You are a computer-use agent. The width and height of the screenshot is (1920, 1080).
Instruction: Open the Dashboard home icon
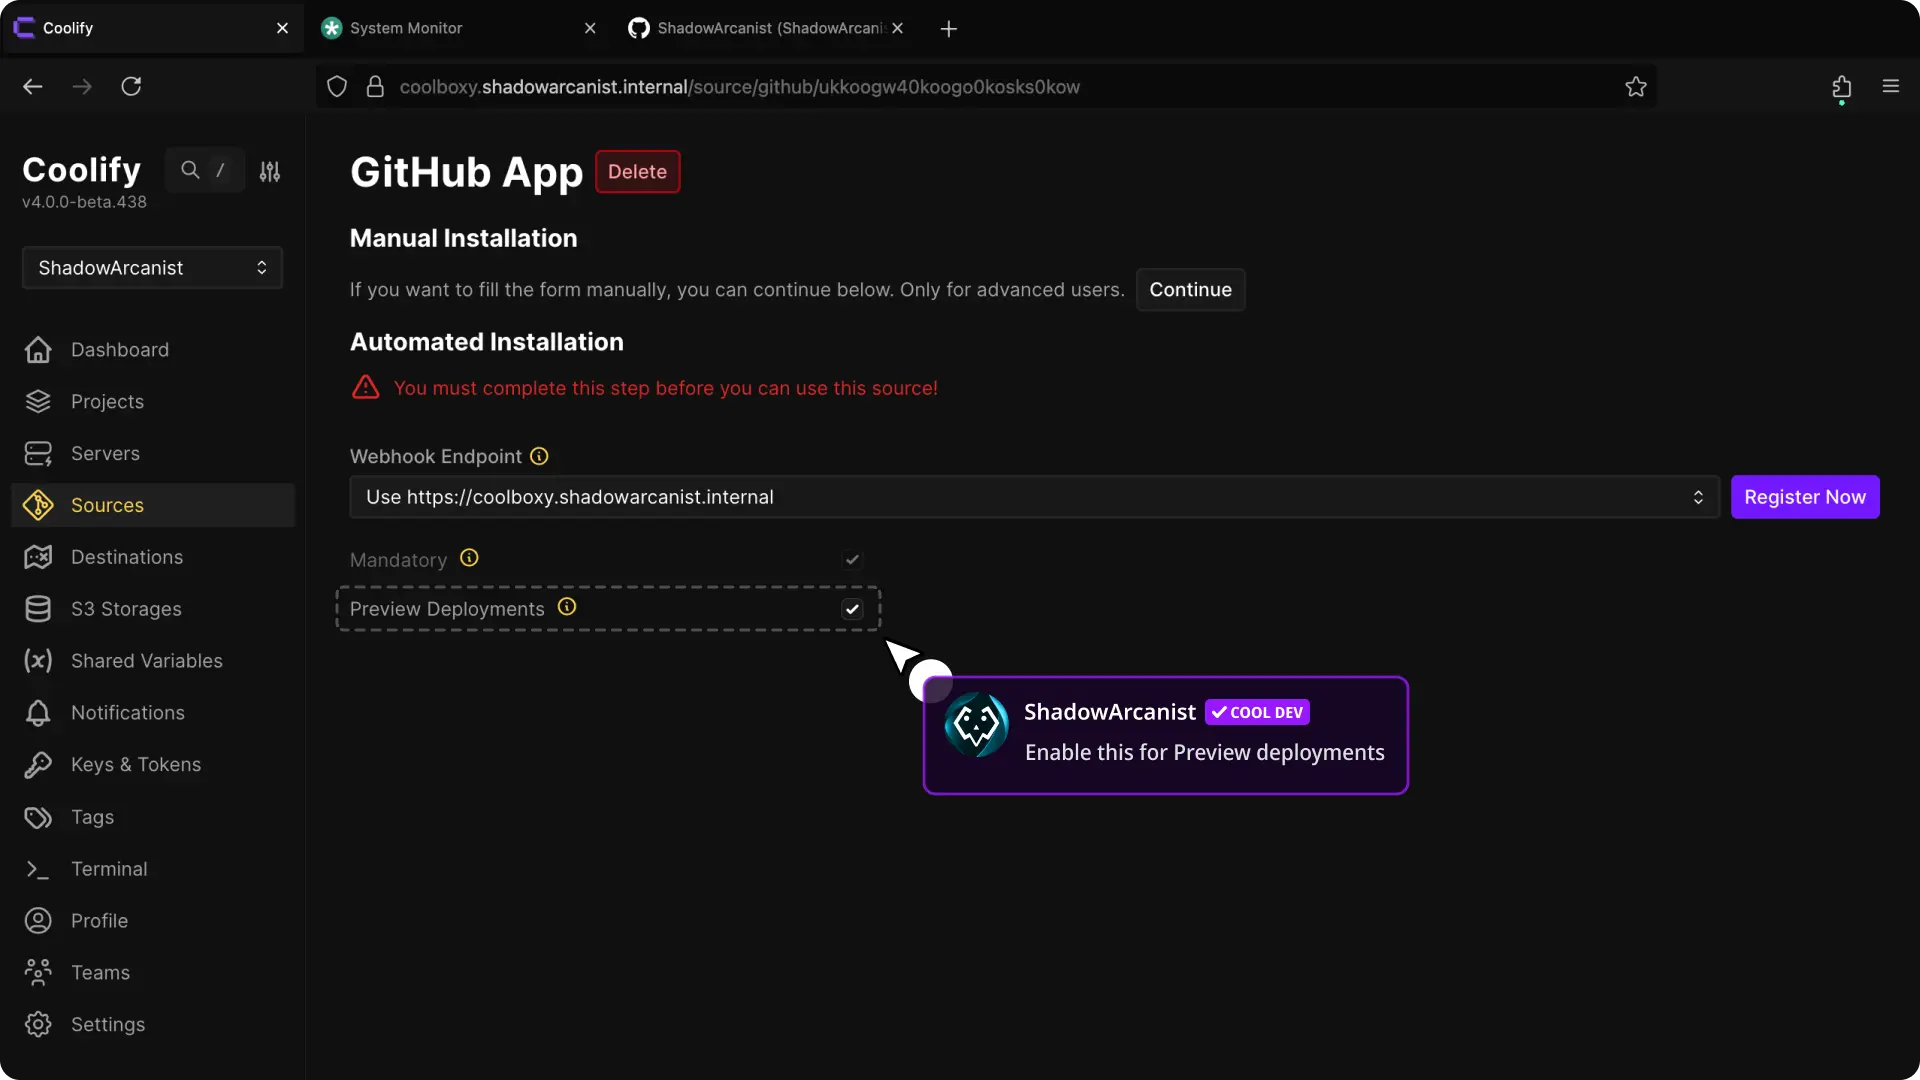(38, 350)
